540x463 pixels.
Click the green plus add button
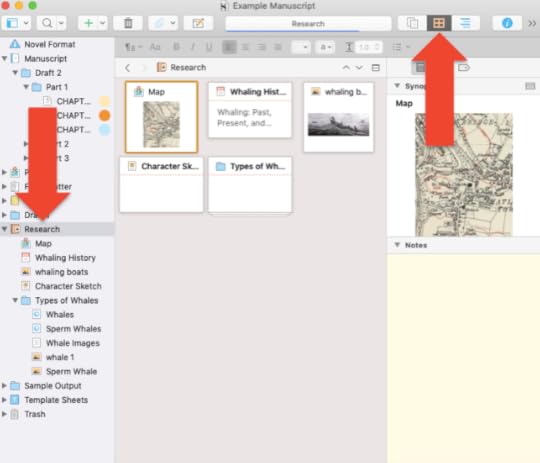[x=89, y=23]
